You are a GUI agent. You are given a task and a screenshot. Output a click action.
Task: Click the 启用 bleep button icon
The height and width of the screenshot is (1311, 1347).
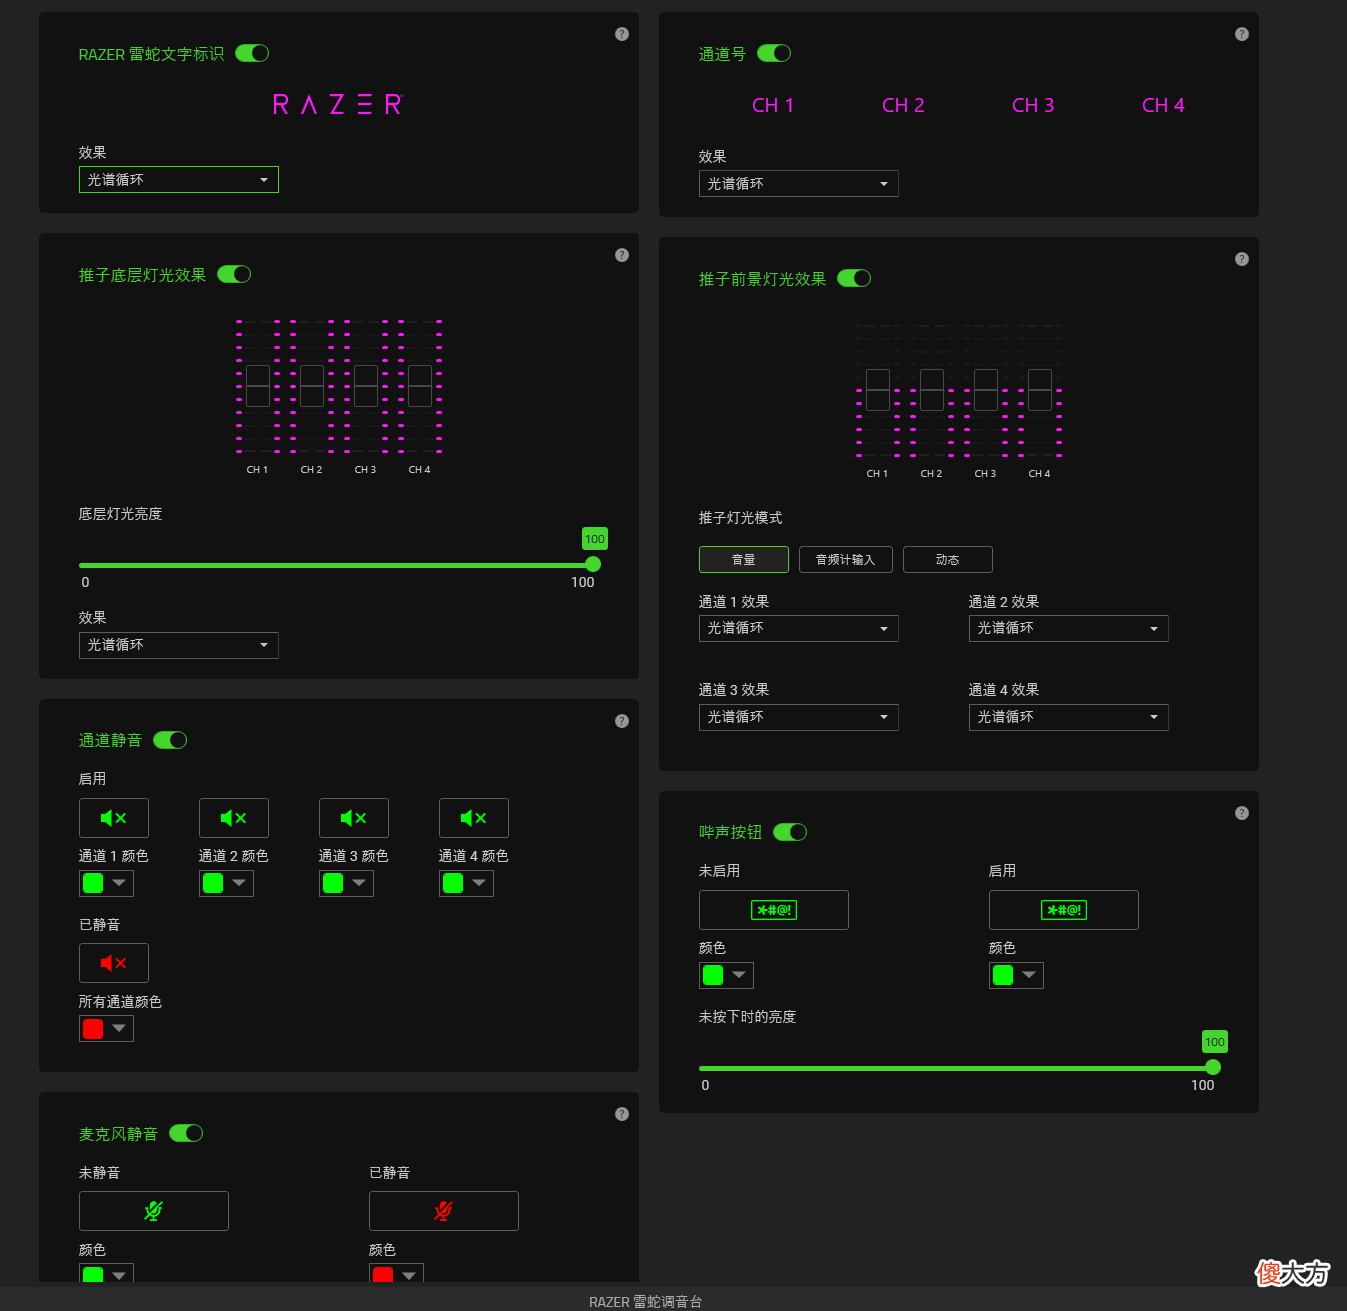pyautogui.click(x=1064, y=910)
